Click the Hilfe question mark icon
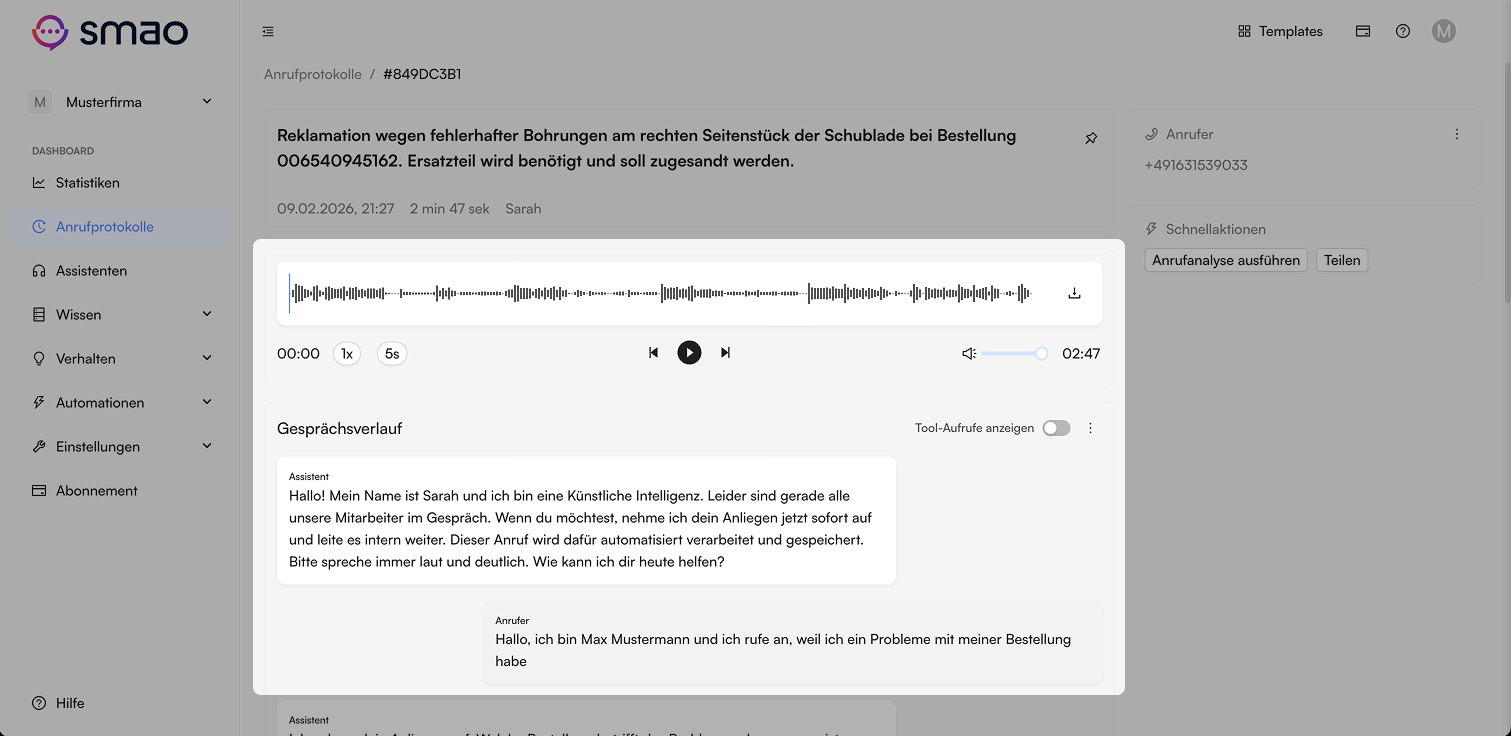 tap(39, 703)
